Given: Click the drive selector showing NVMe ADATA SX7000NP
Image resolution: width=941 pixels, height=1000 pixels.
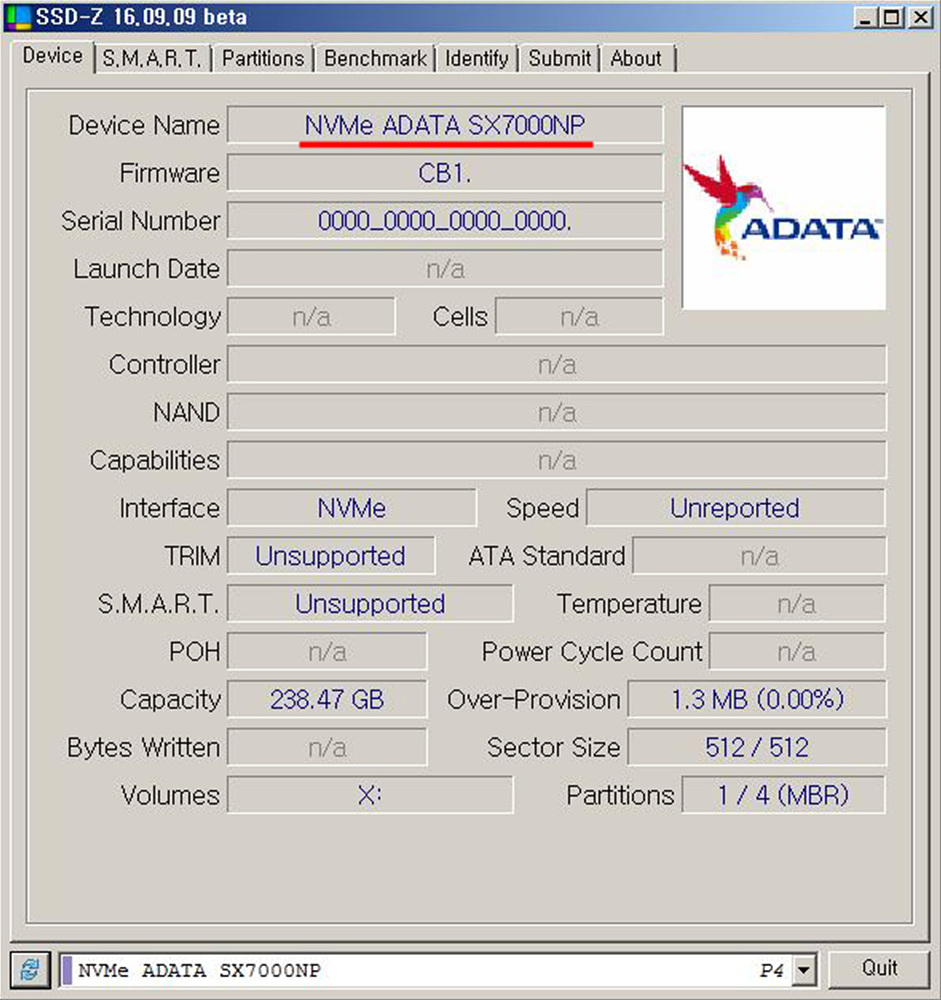Looking at the screenshot, I should point(400,969).
